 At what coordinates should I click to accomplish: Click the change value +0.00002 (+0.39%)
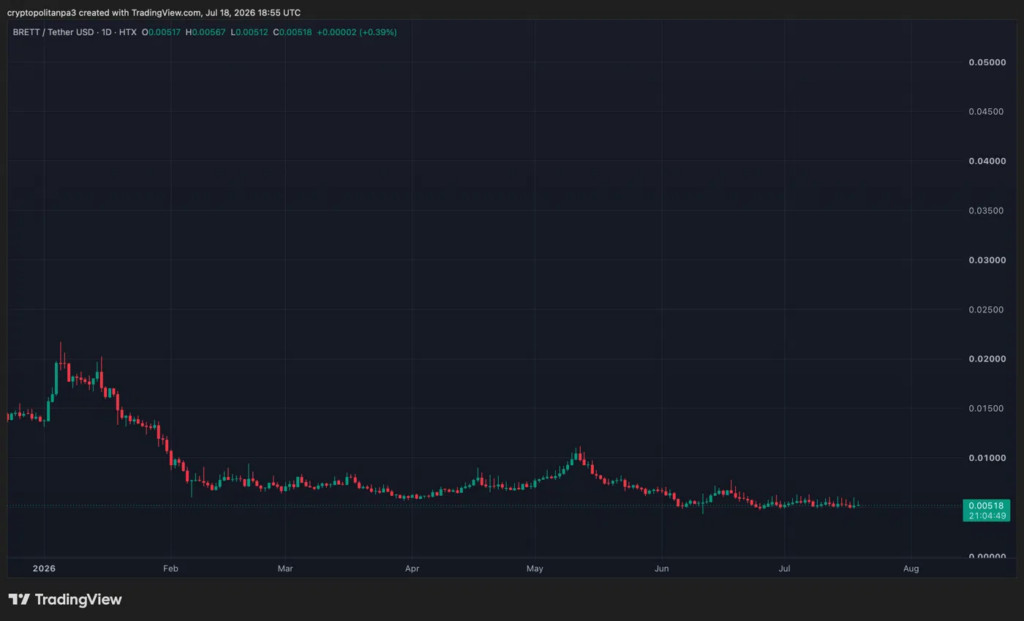(x=357, y=32)
